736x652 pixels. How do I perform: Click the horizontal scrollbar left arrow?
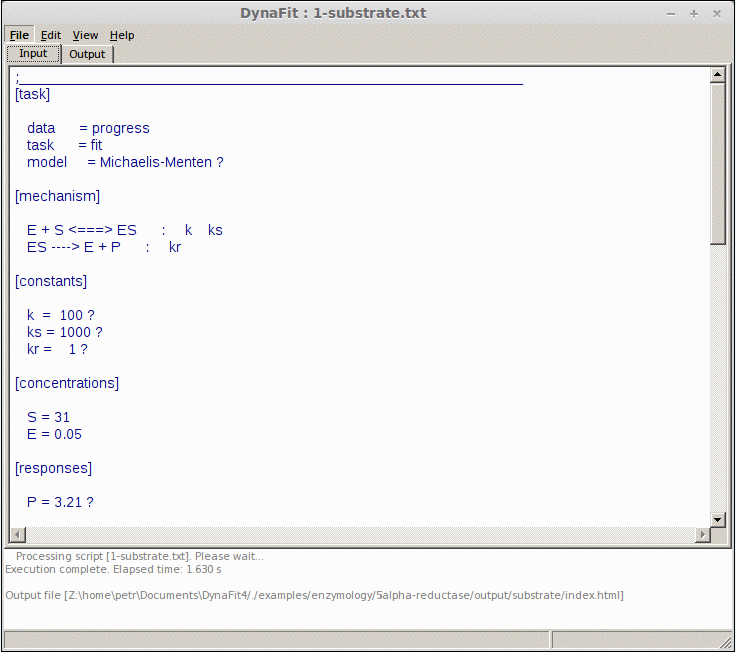tap(18, 534)
